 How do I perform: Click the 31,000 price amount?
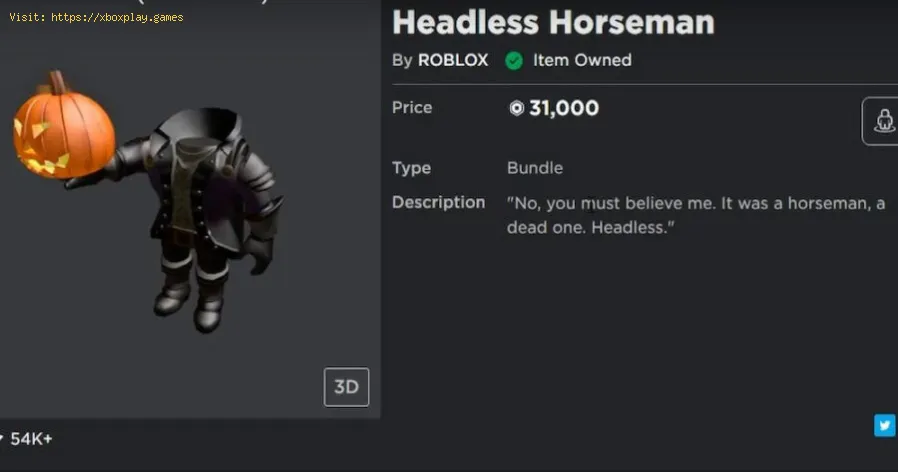click(564, 108)
